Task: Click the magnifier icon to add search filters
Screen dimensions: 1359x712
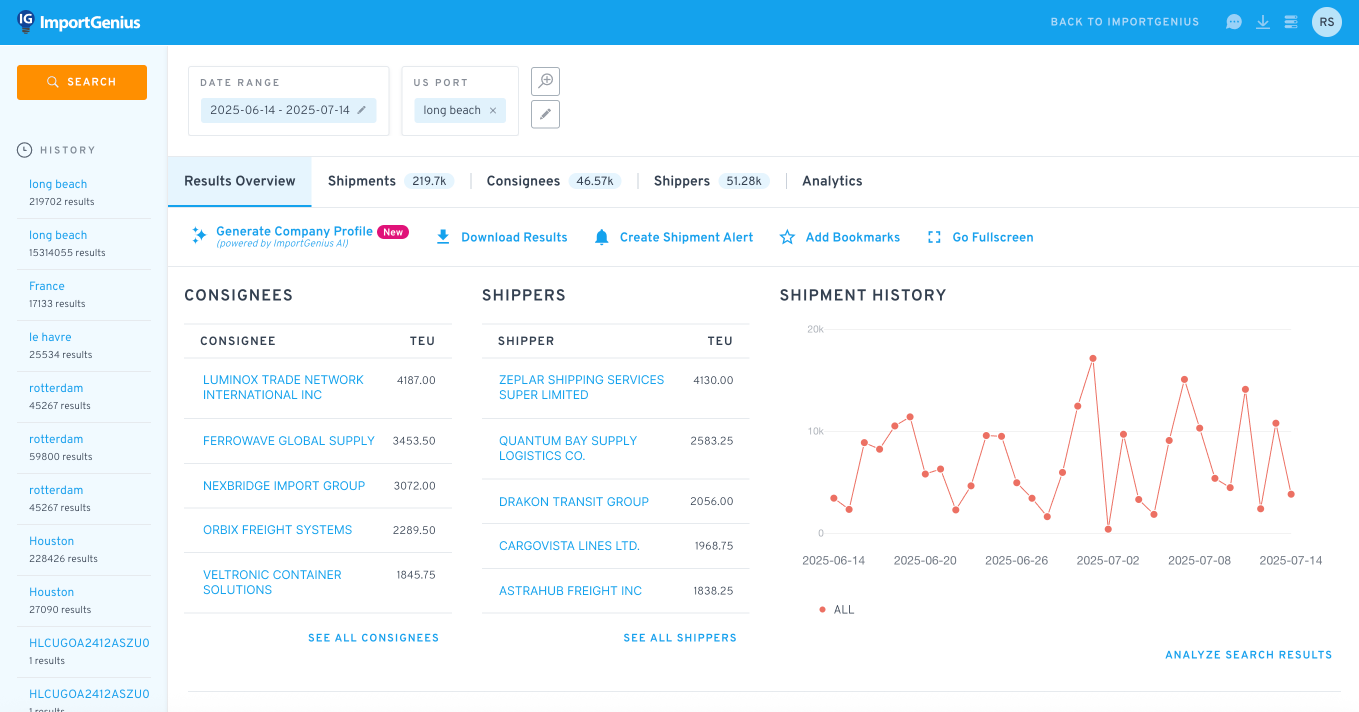Action: click(x=545, y=81)
